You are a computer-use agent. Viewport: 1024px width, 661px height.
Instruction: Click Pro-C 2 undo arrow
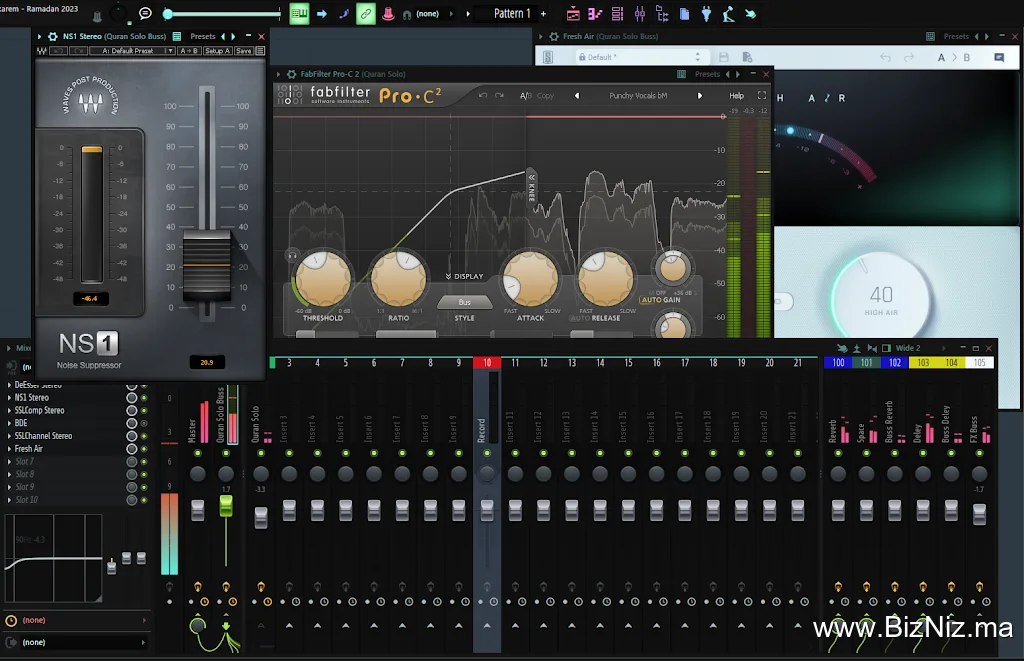483,96
